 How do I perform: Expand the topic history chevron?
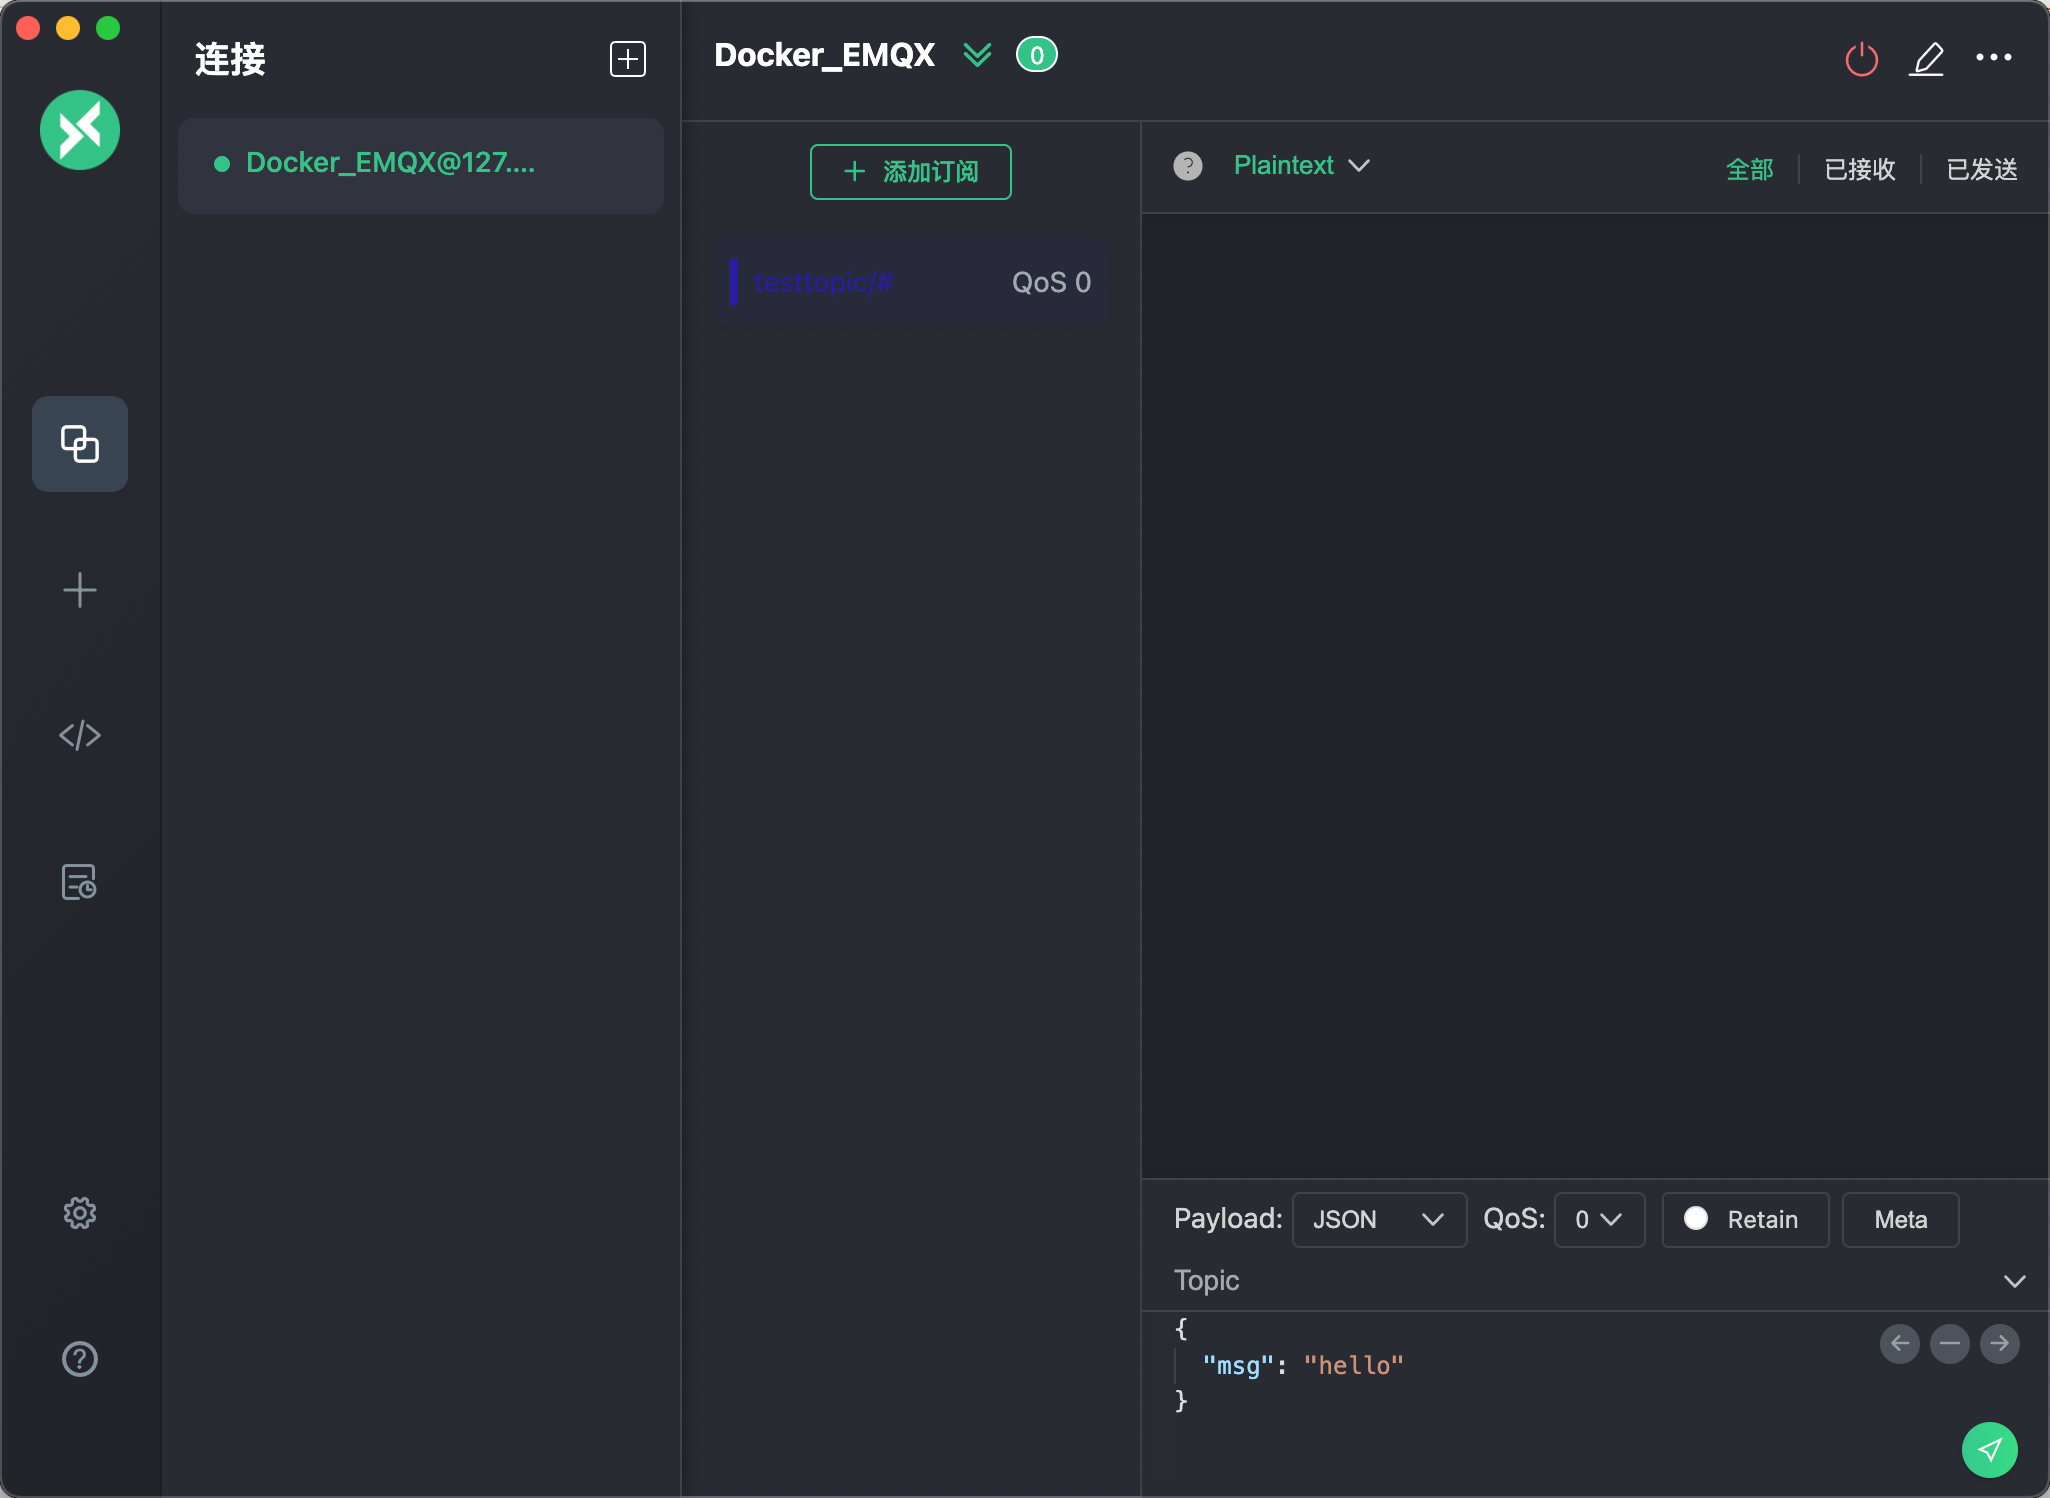click(x=2015, y=1281)
